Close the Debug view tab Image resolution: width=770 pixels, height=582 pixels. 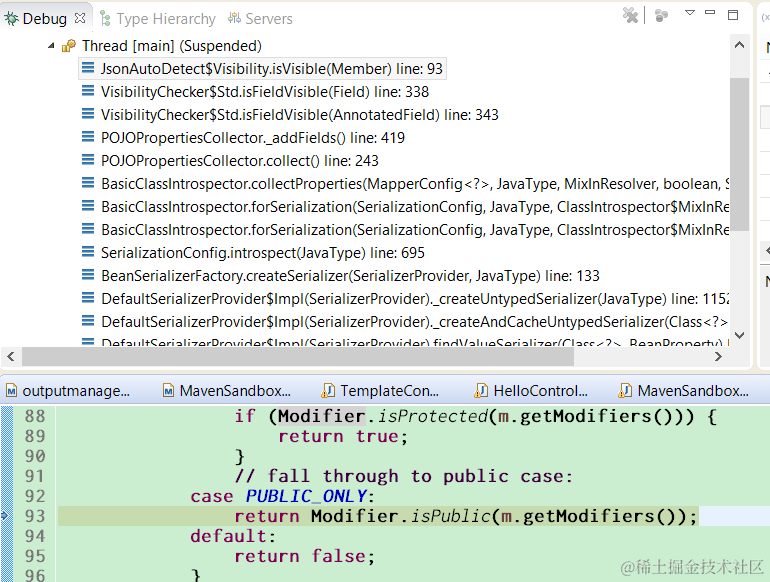click(80, 18)
